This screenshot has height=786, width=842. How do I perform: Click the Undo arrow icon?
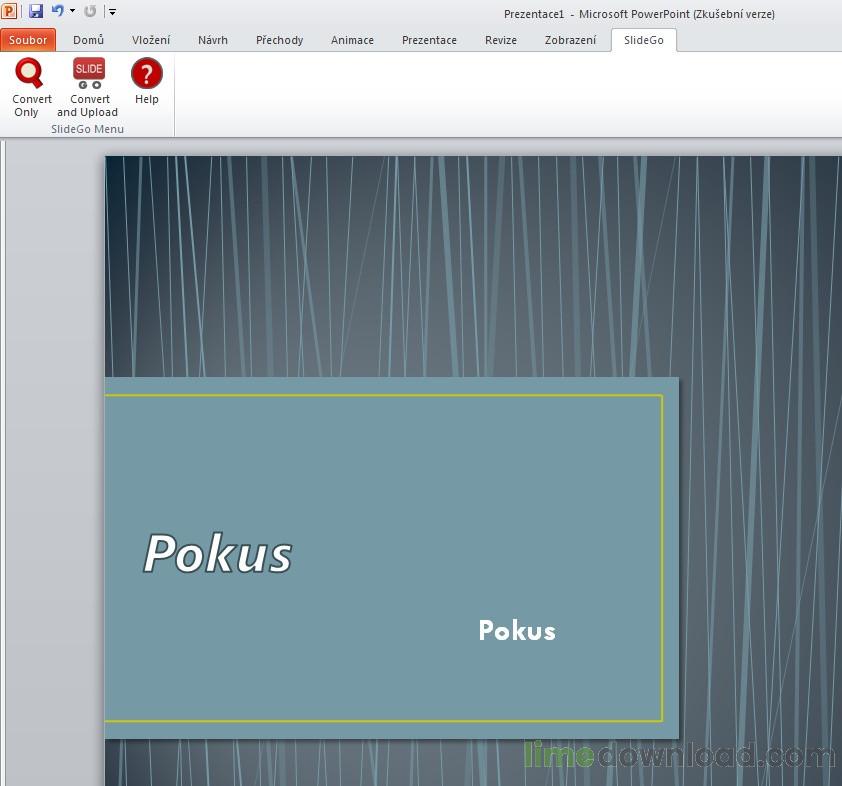point(57,11)
